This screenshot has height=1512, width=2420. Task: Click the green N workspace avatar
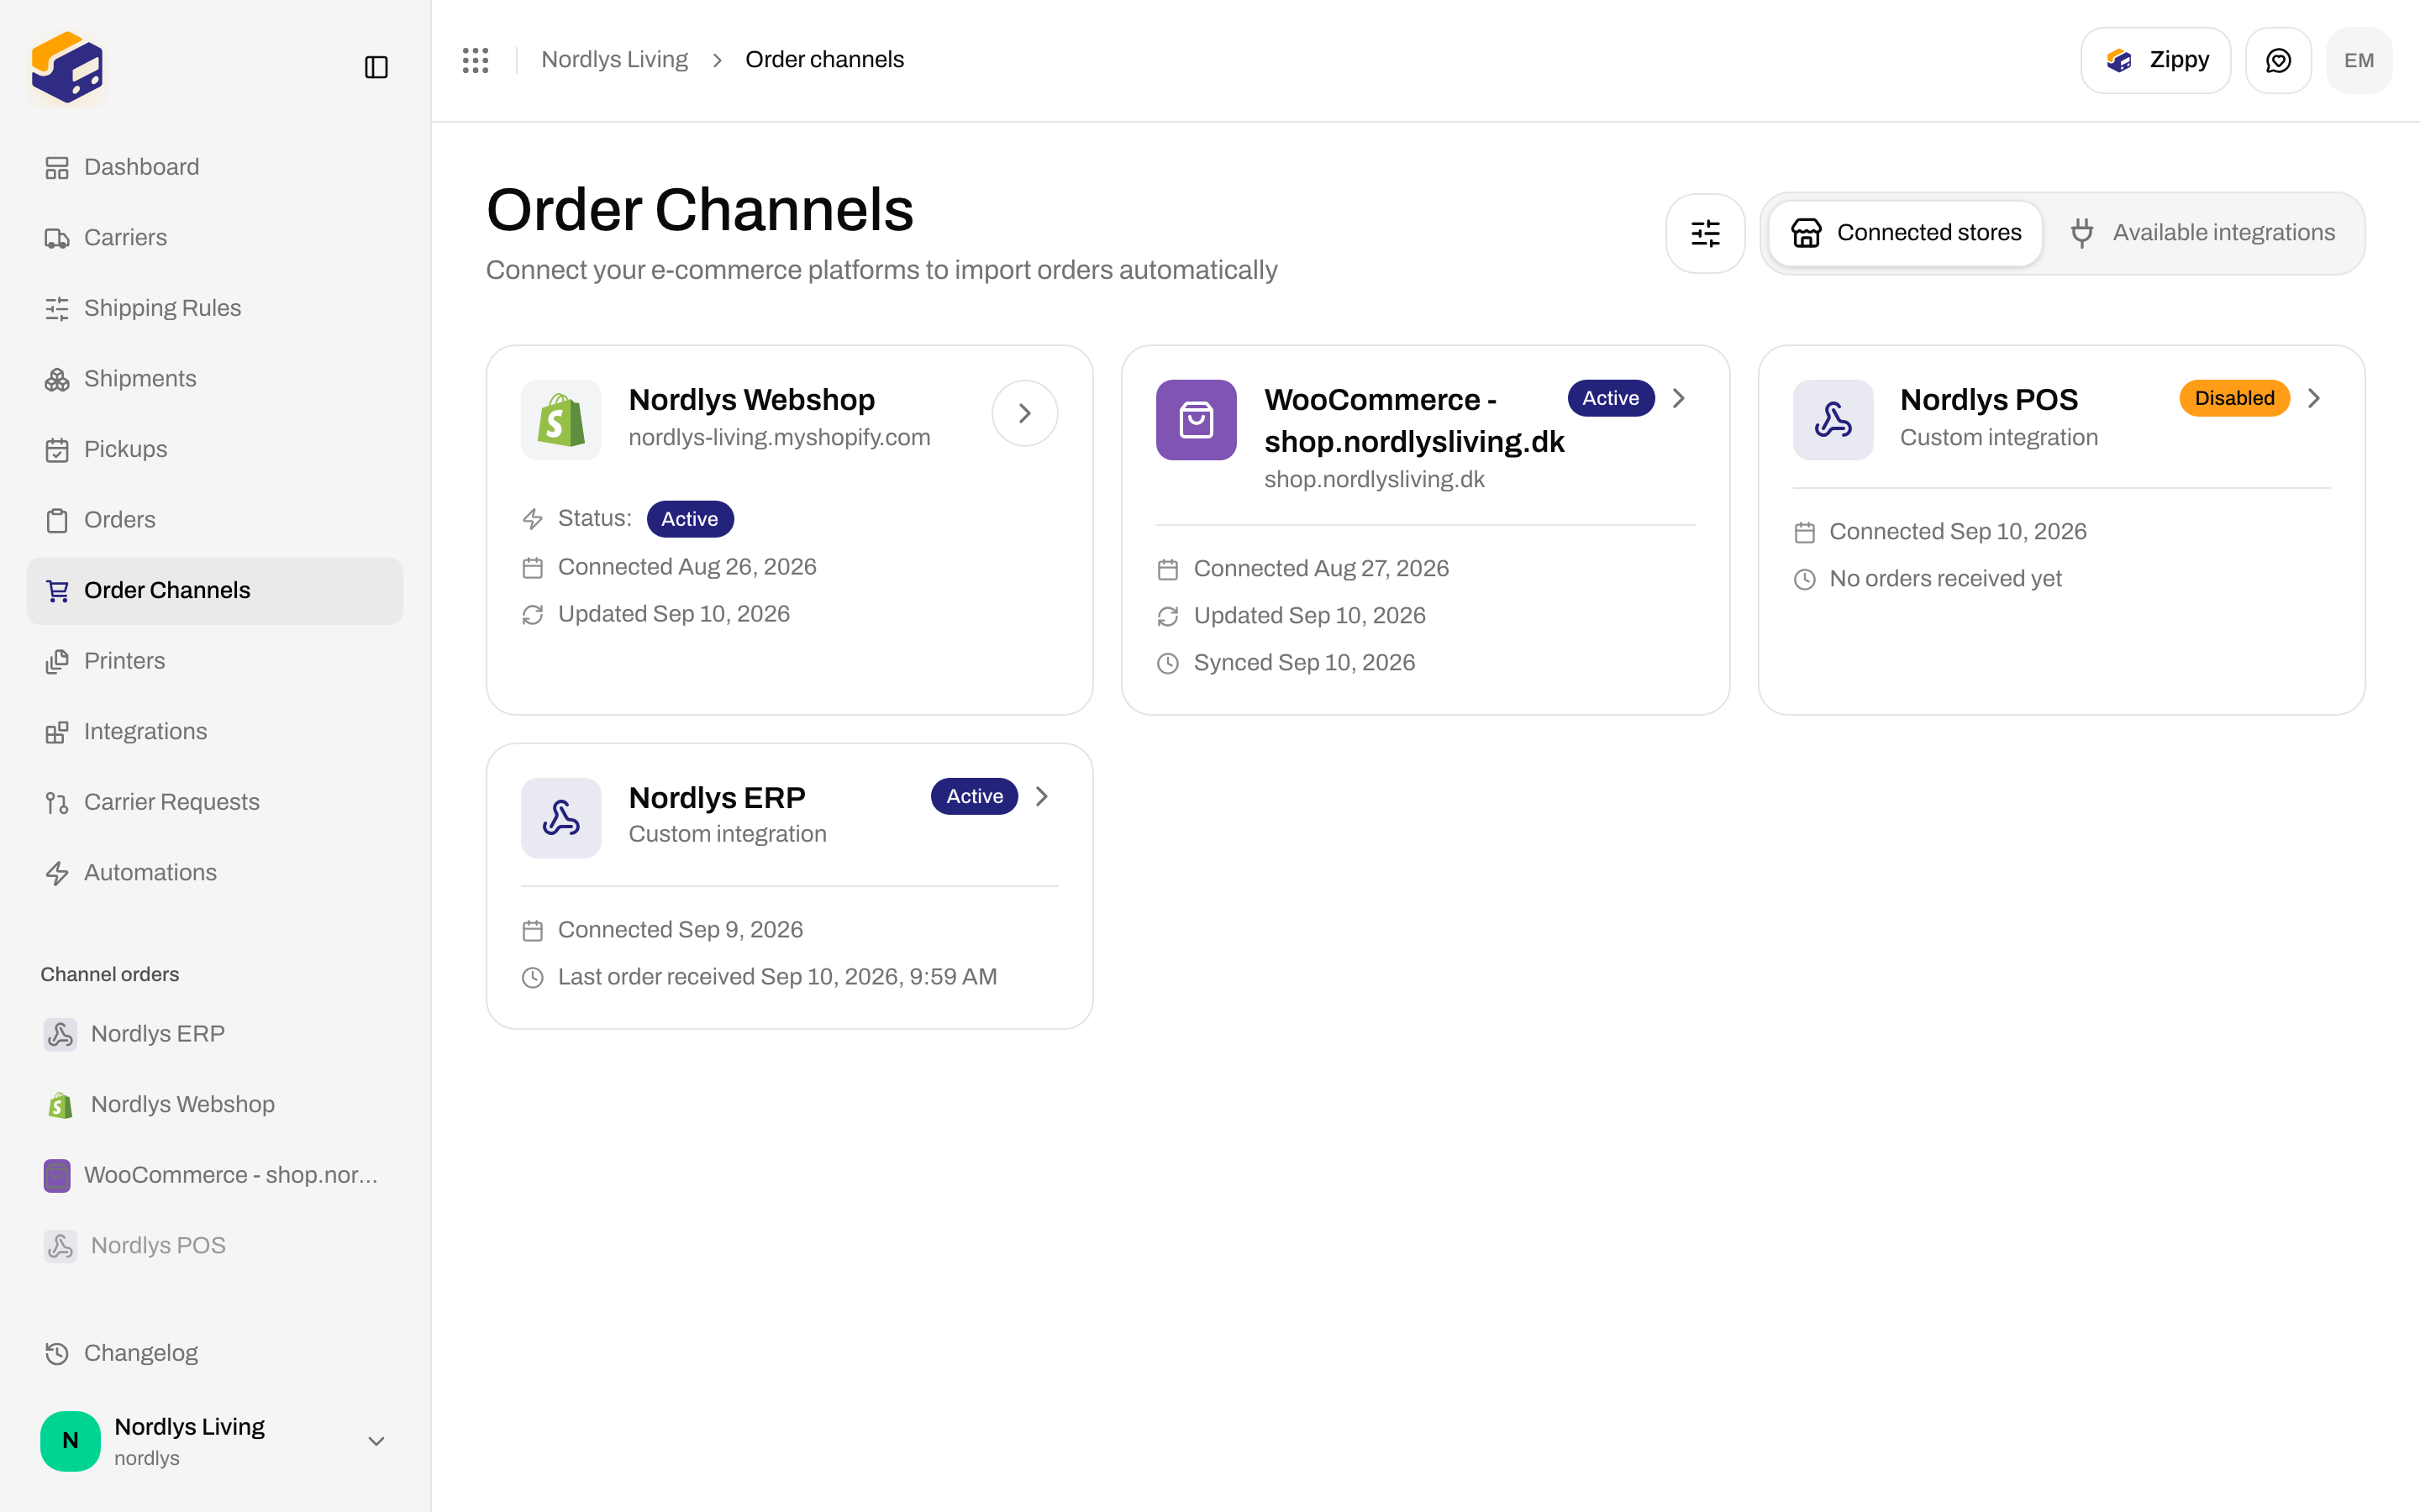tap(70, 1441)
